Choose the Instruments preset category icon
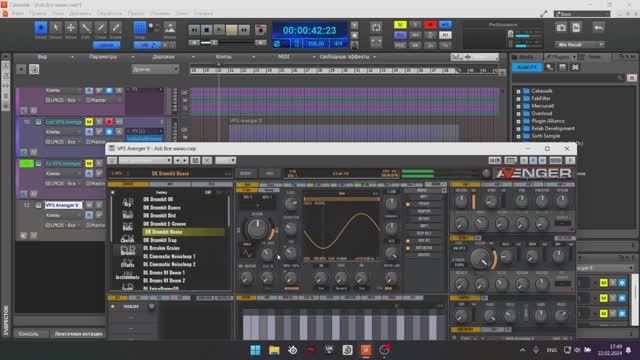Image resolution: width=640 pixels, height=360 pixels. coord(127,275)
